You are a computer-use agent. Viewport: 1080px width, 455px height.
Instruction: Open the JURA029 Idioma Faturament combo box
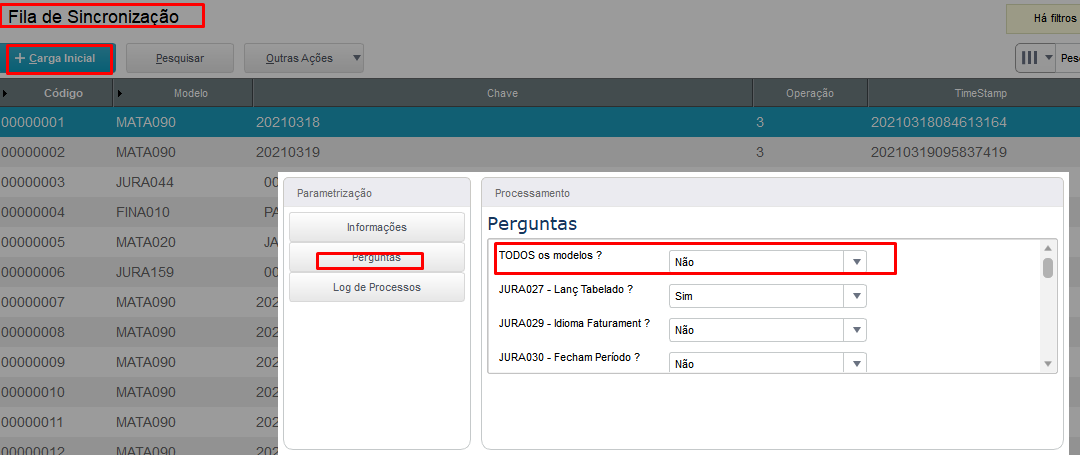pyautogui.click(x=768, y=330)
